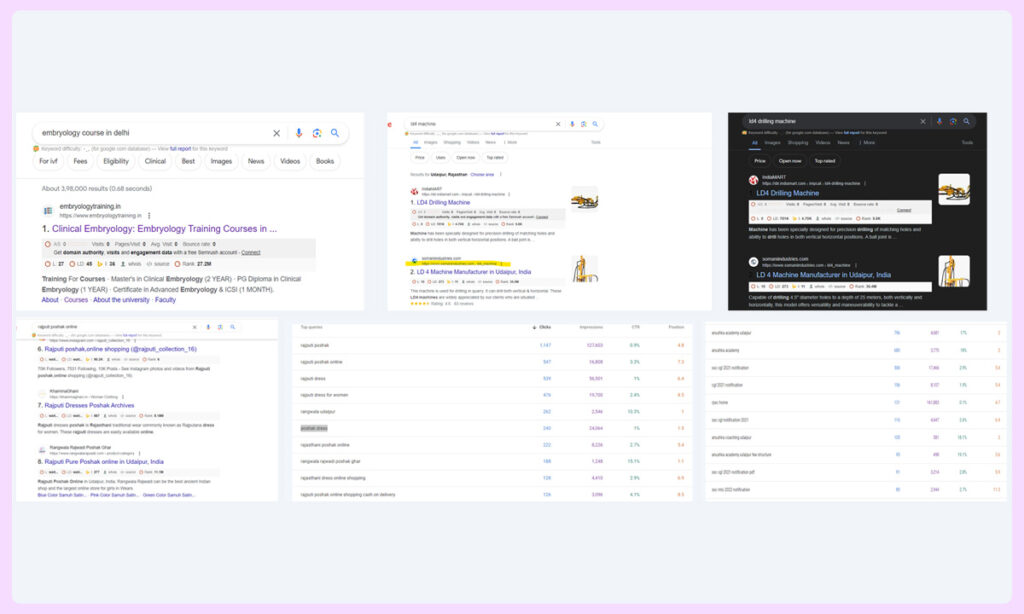This screenshot has width=1024, height=614.
Task: Click the magnifier icon in 'ld4 machine' light search bar
Action: click(x=595, y=124)
